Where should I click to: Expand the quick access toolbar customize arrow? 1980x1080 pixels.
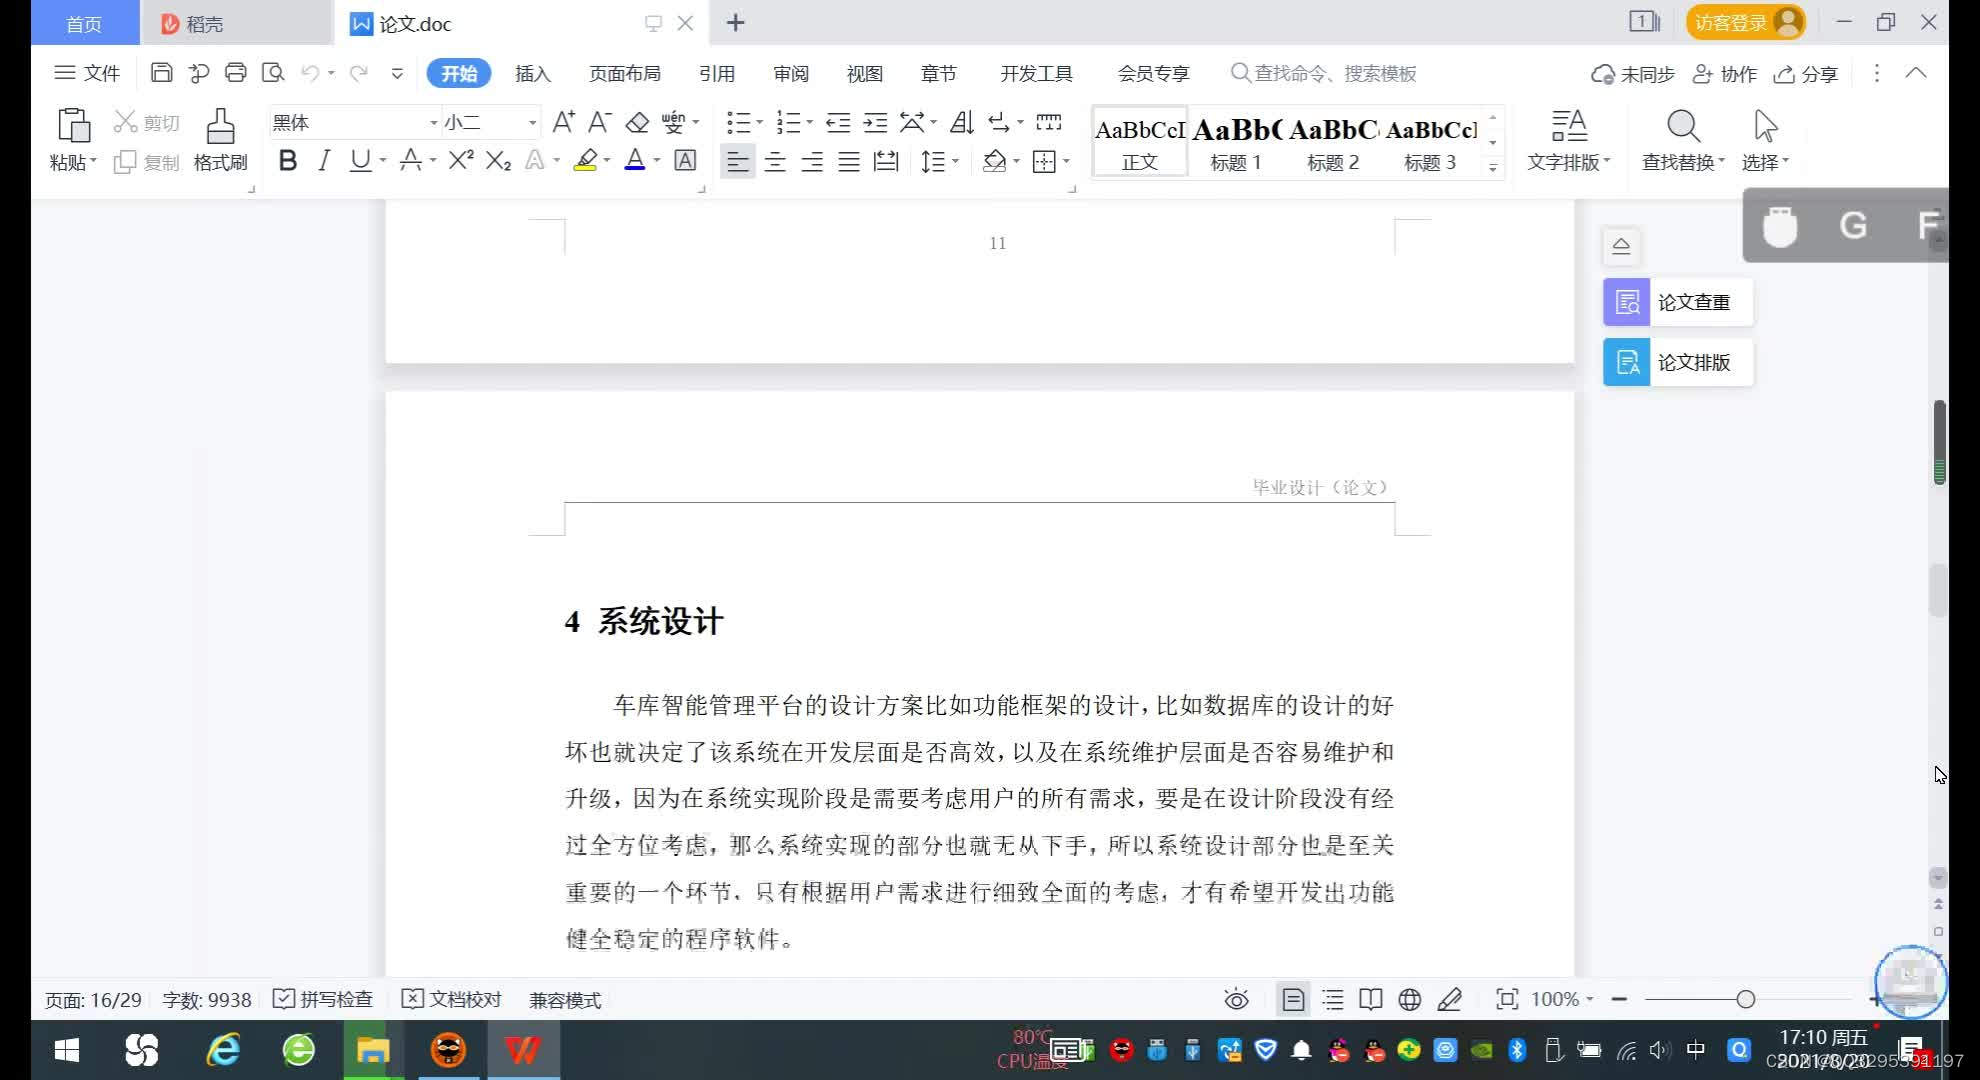point(397,73)
